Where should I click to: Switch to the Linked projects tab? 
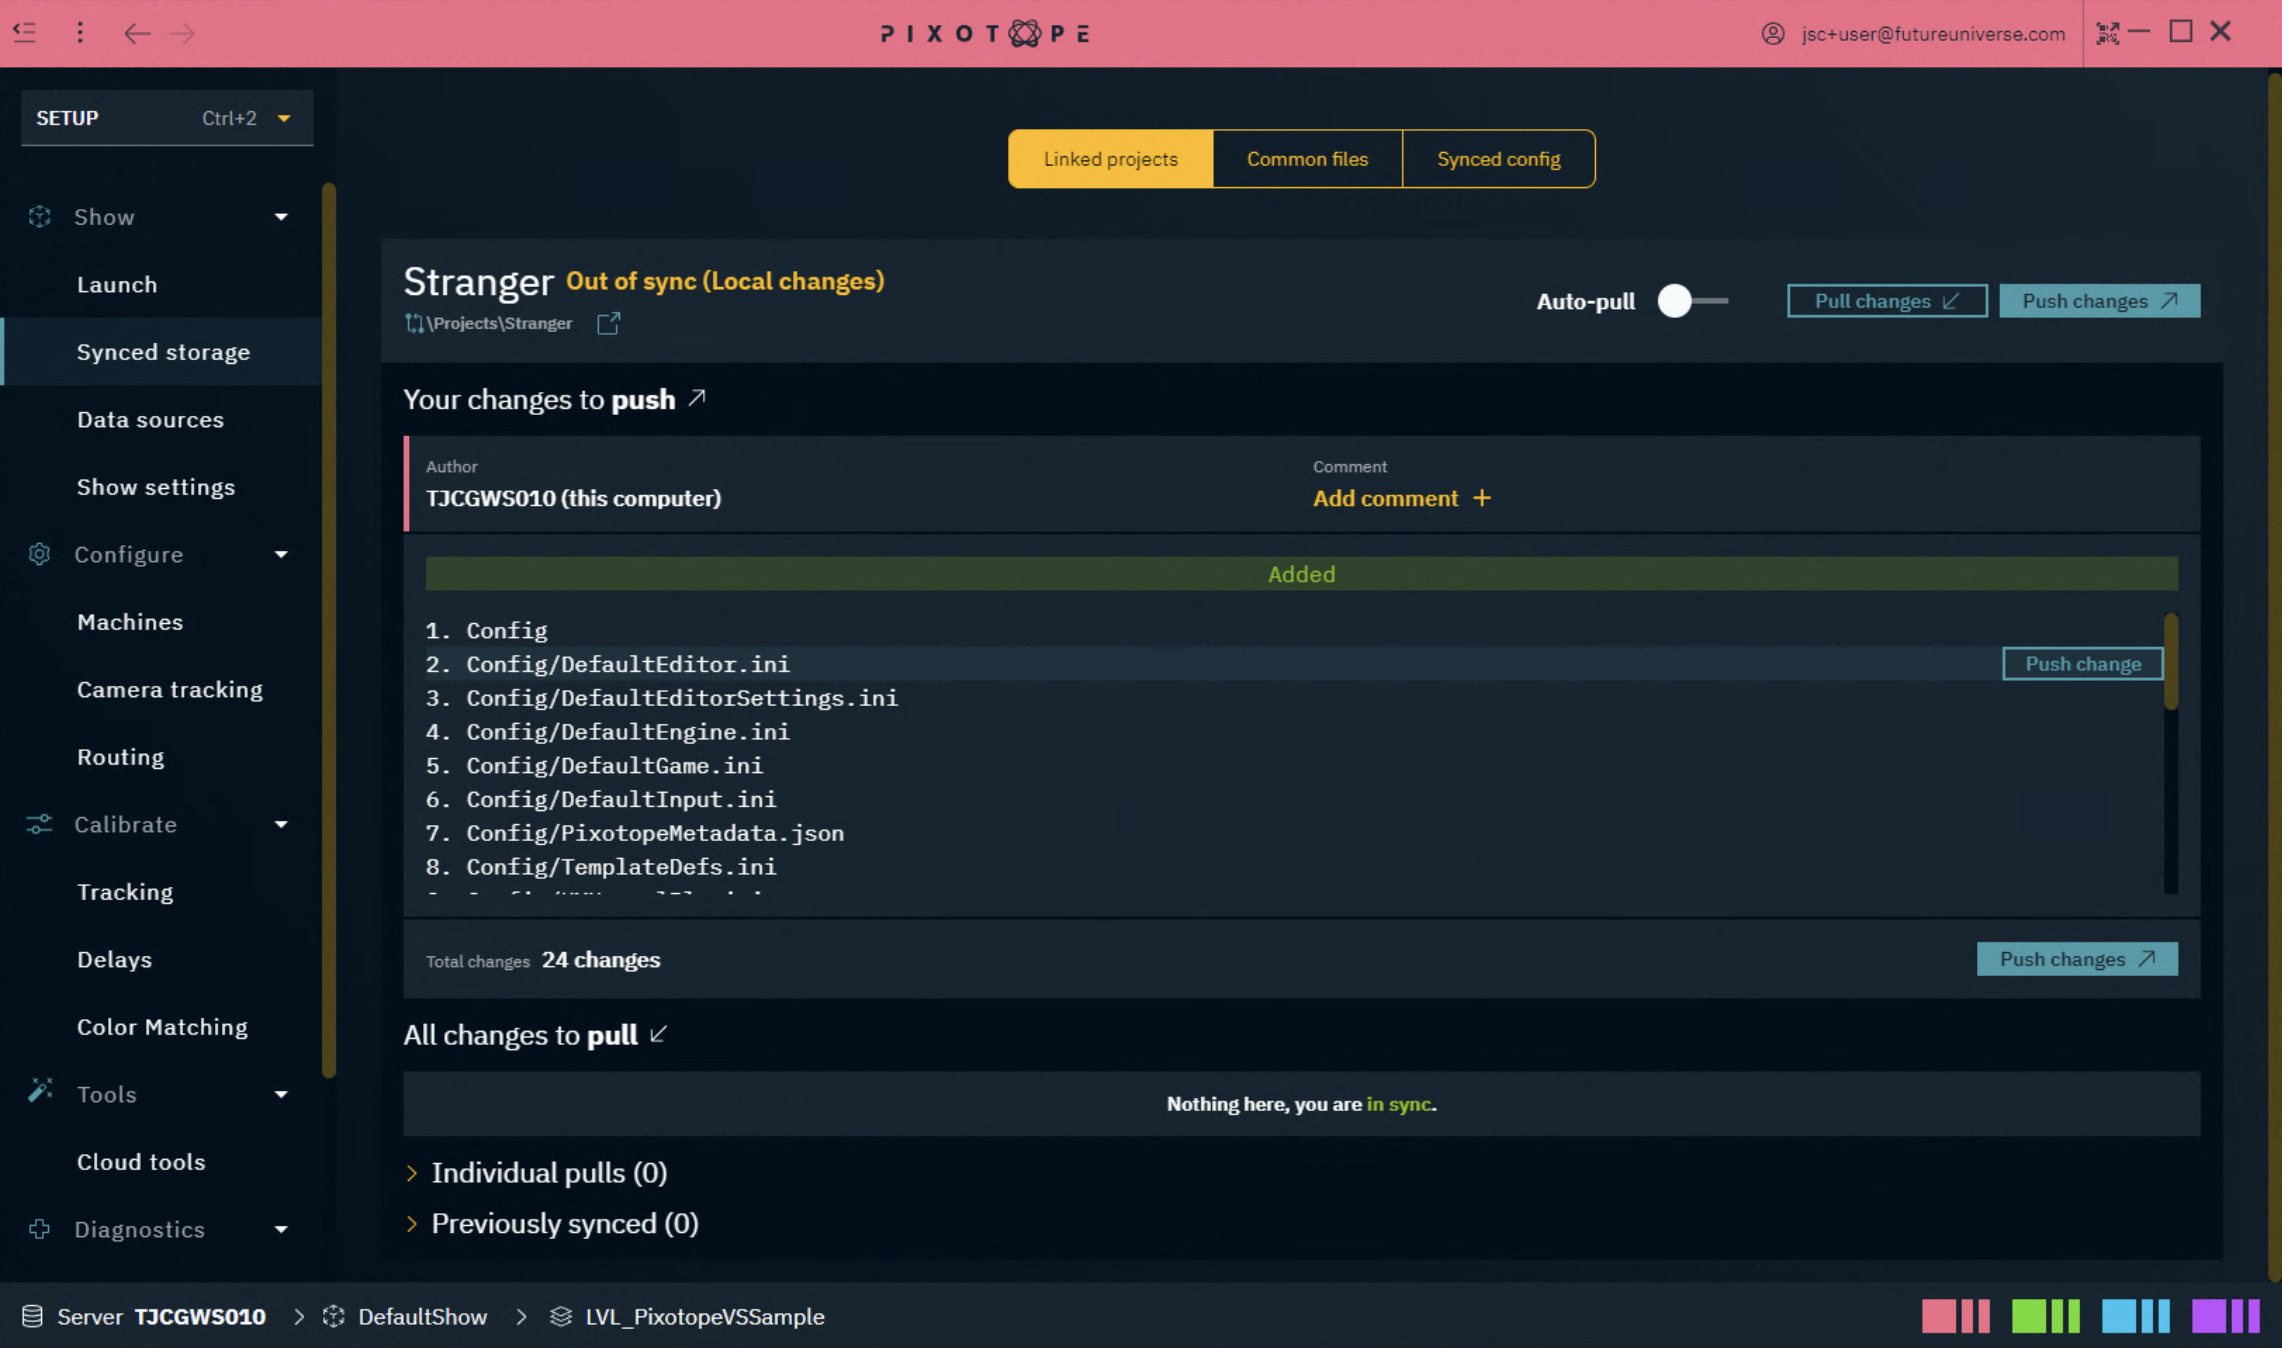[1111, 159]
